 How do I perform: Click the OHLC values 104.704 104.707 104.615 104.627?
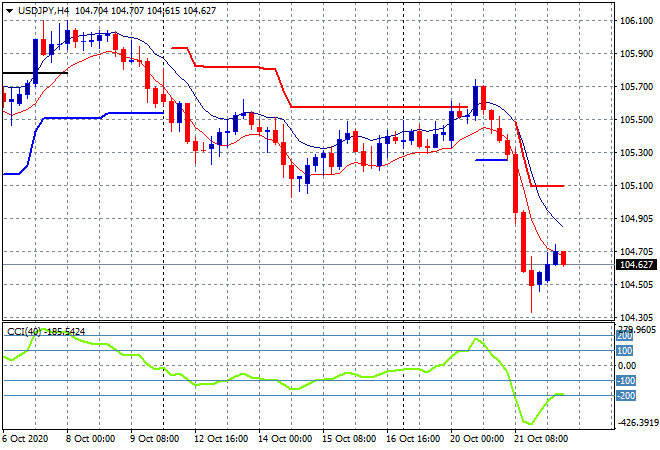click(x=145, y=11)
